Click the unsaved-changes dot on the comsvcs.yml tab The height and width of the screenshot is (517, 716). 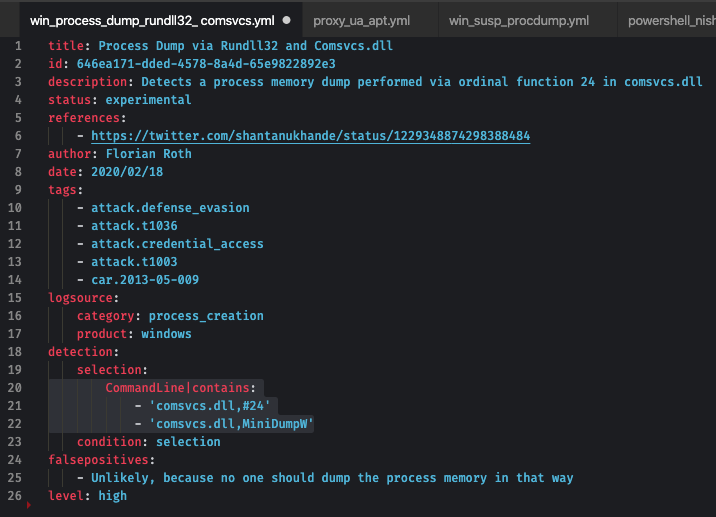286,20
